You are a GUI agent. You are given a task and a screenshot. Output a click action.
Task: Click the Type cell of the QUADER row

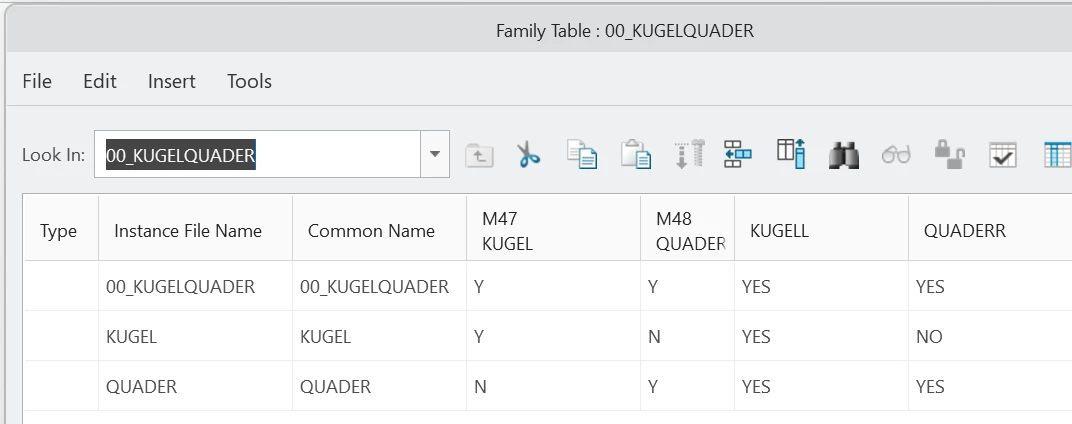point(62,386)
